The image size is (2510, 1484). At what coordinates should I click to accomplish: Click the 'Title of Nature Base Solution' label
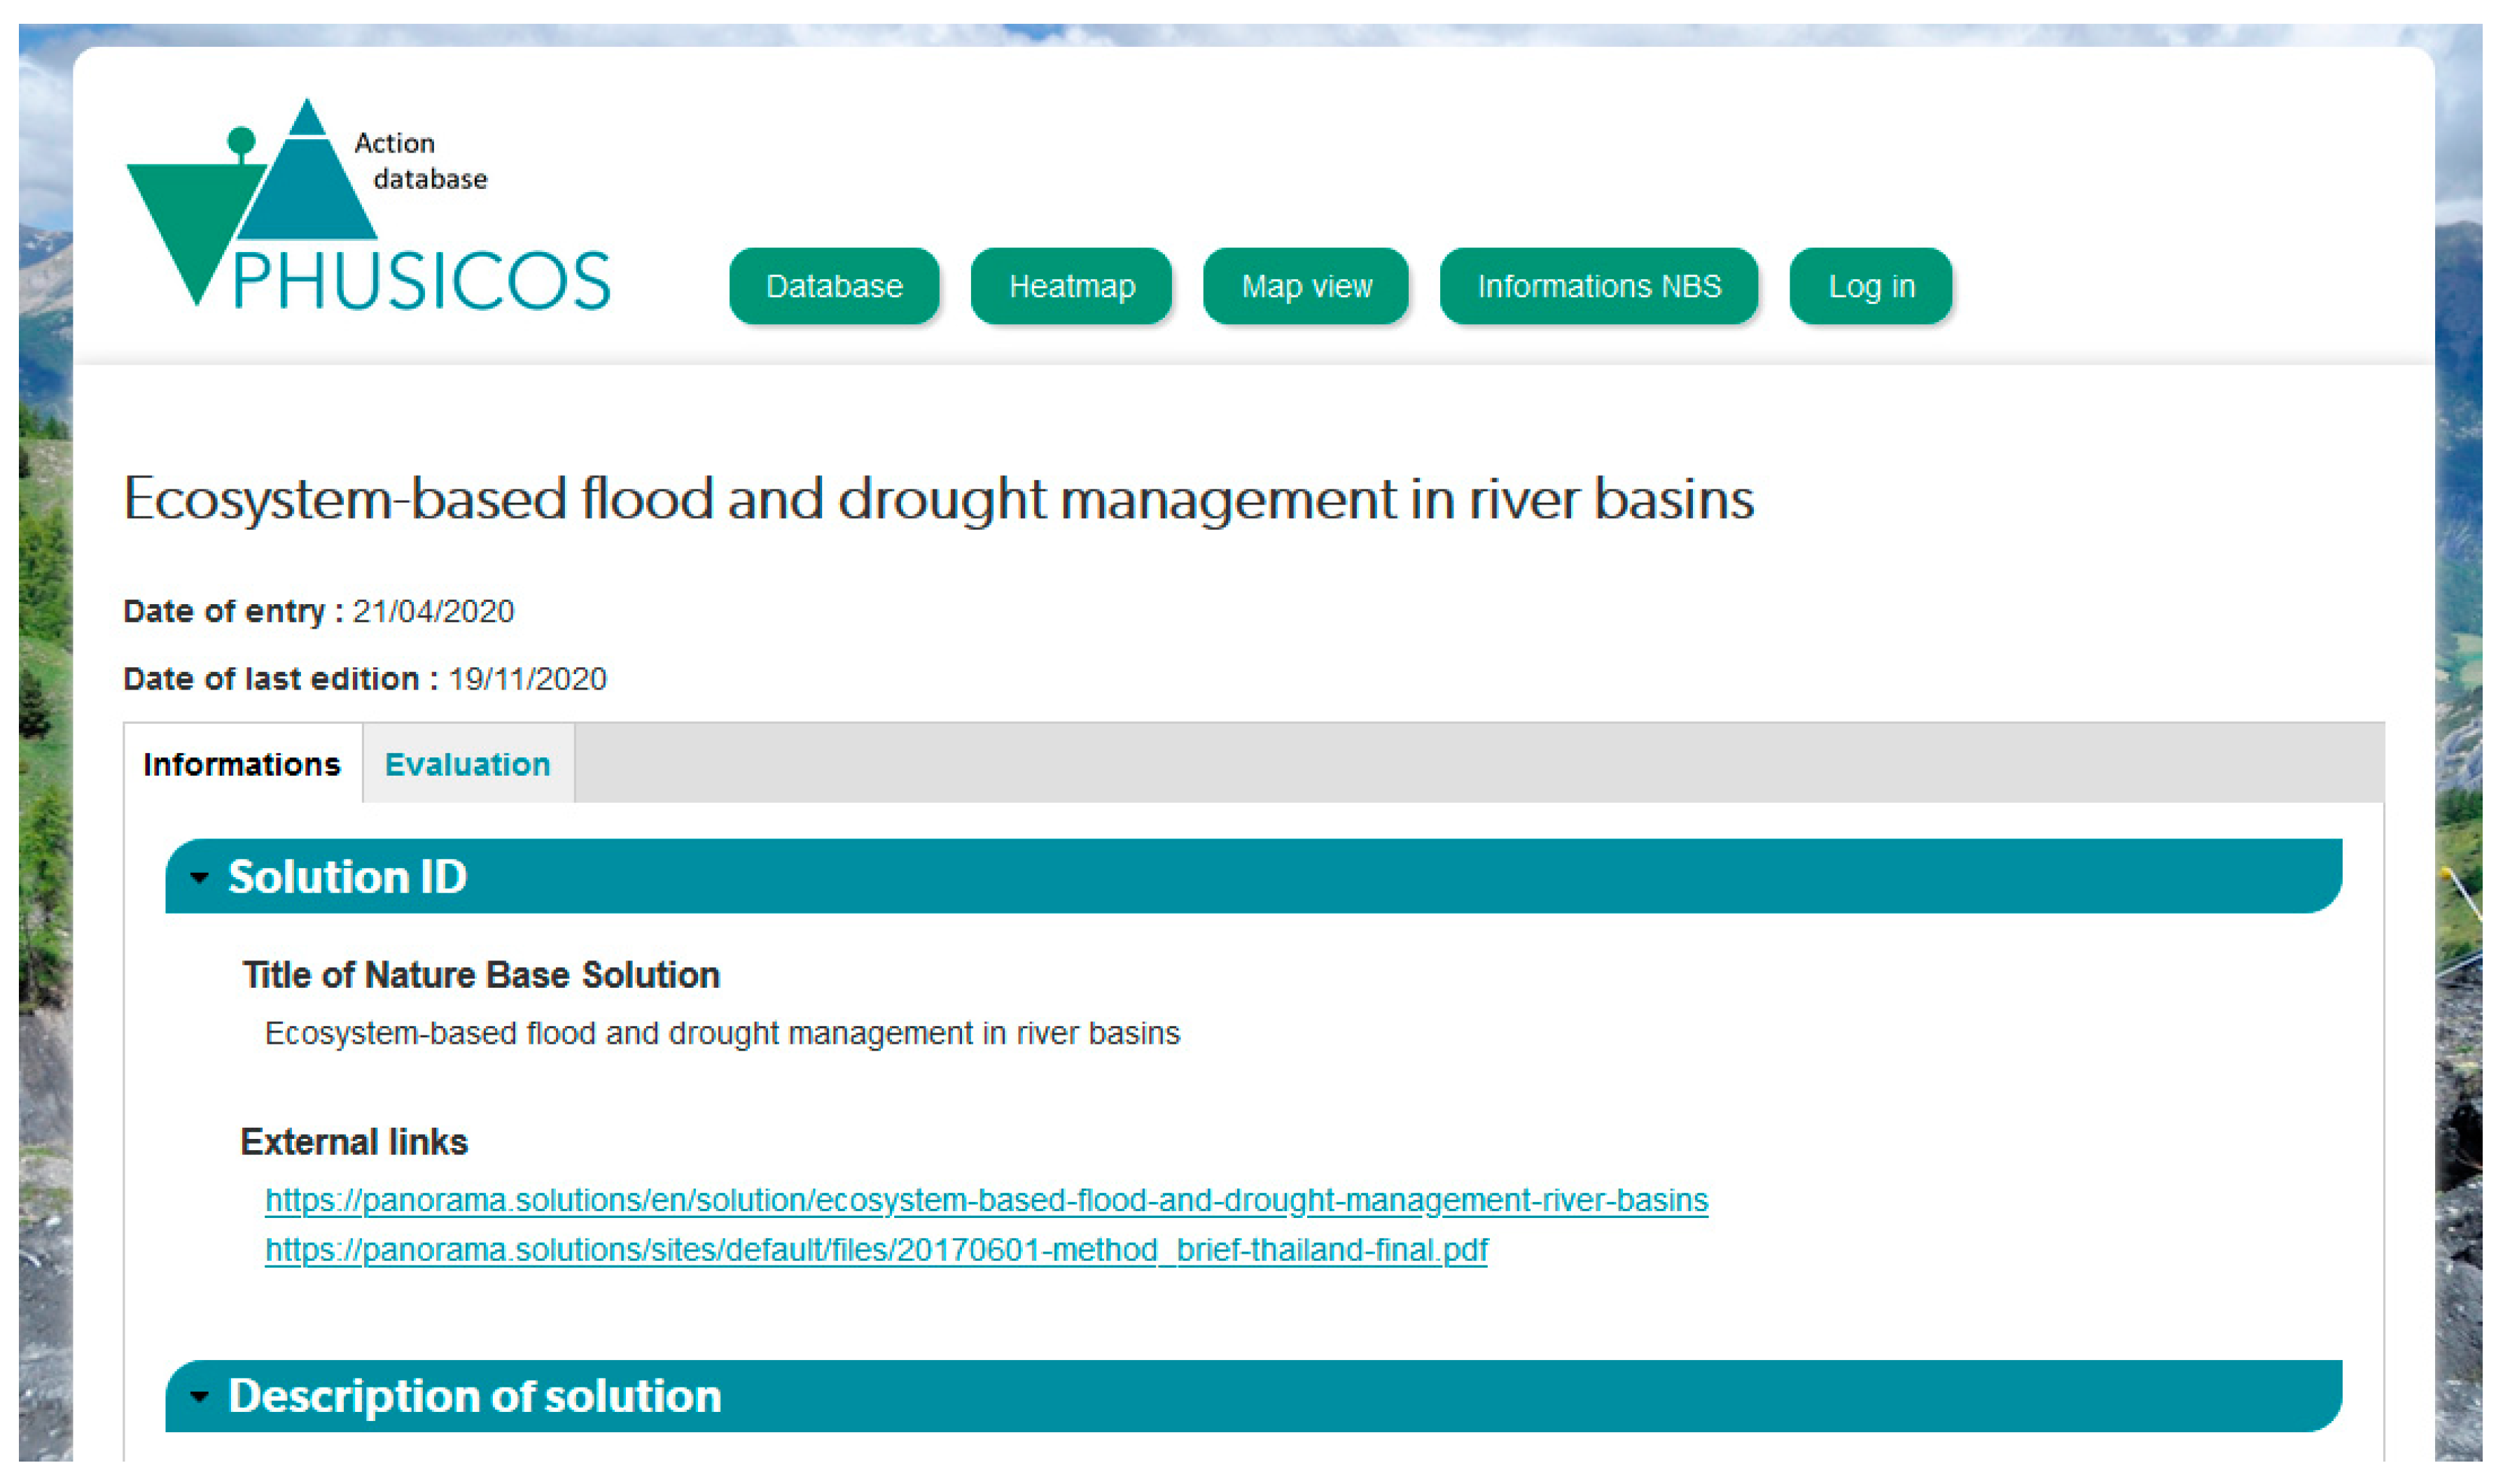pos(481,976)
